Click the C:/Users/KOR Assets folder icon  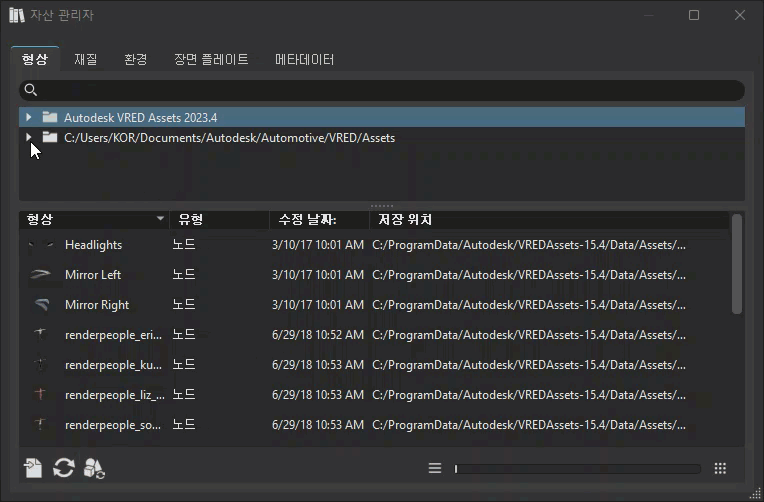[x=50, y=137]
